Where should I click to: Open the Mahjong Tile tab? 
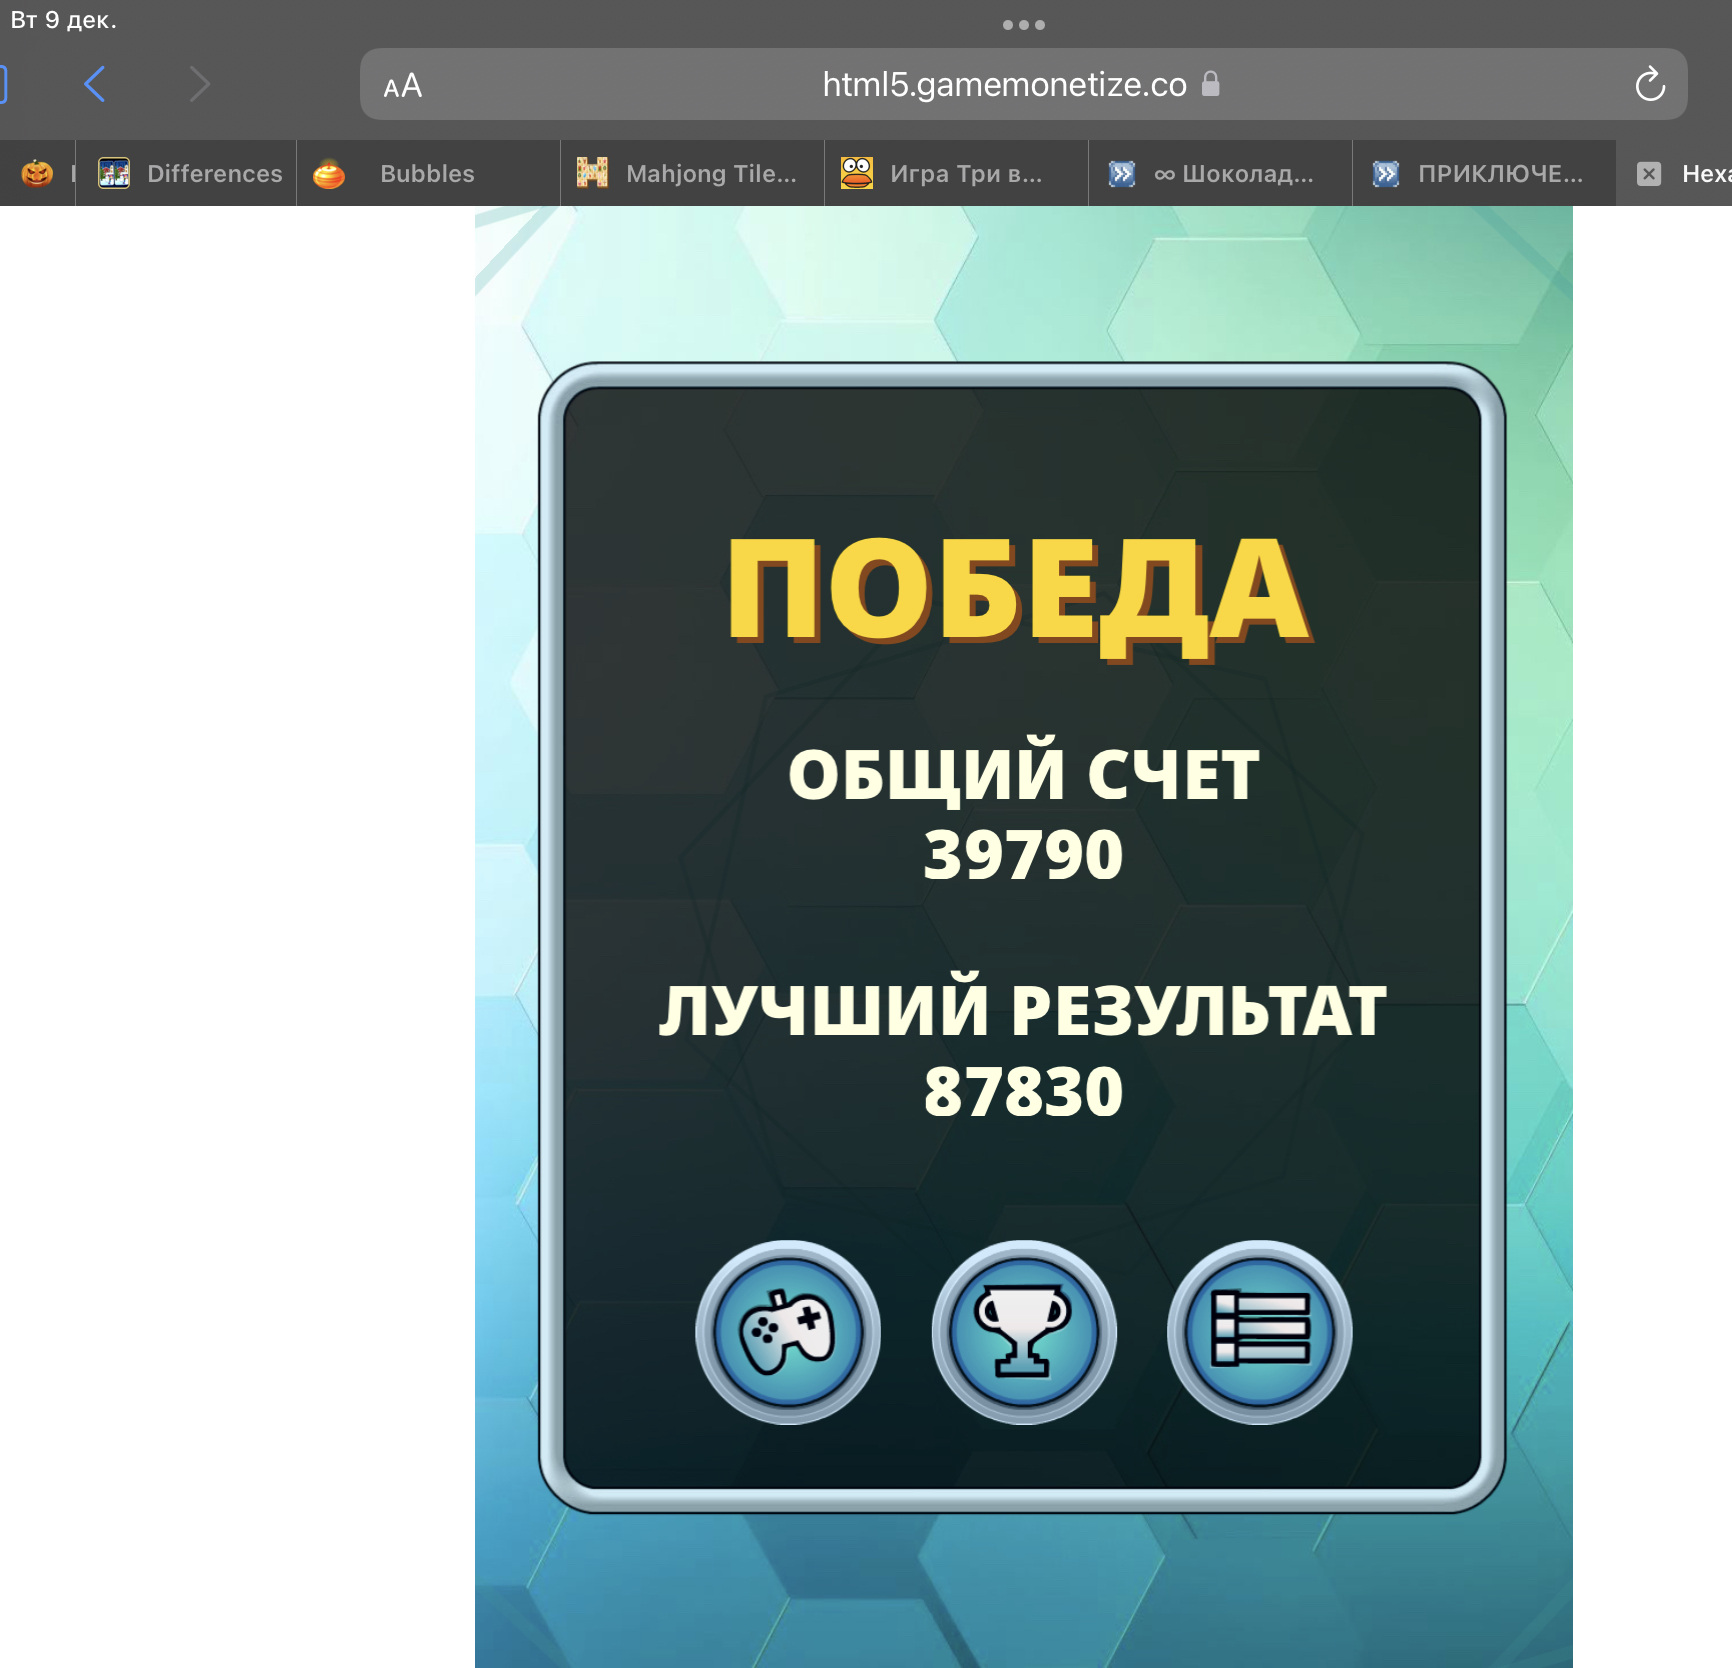point(692,174)
